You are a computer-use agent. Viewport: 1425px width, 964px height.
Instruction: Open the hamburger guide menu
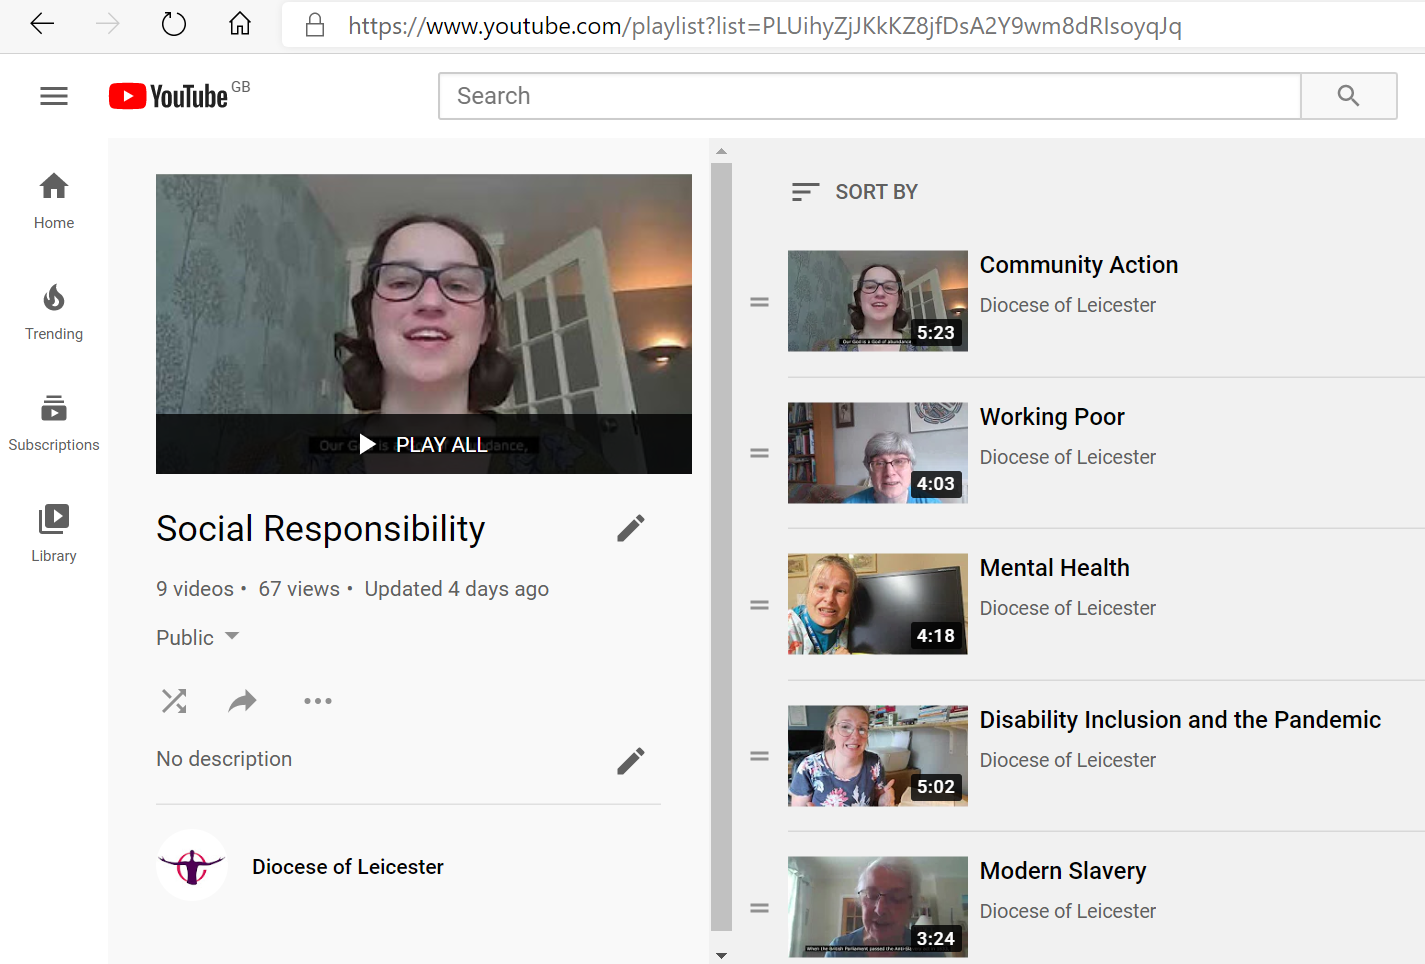pos(54,96)
